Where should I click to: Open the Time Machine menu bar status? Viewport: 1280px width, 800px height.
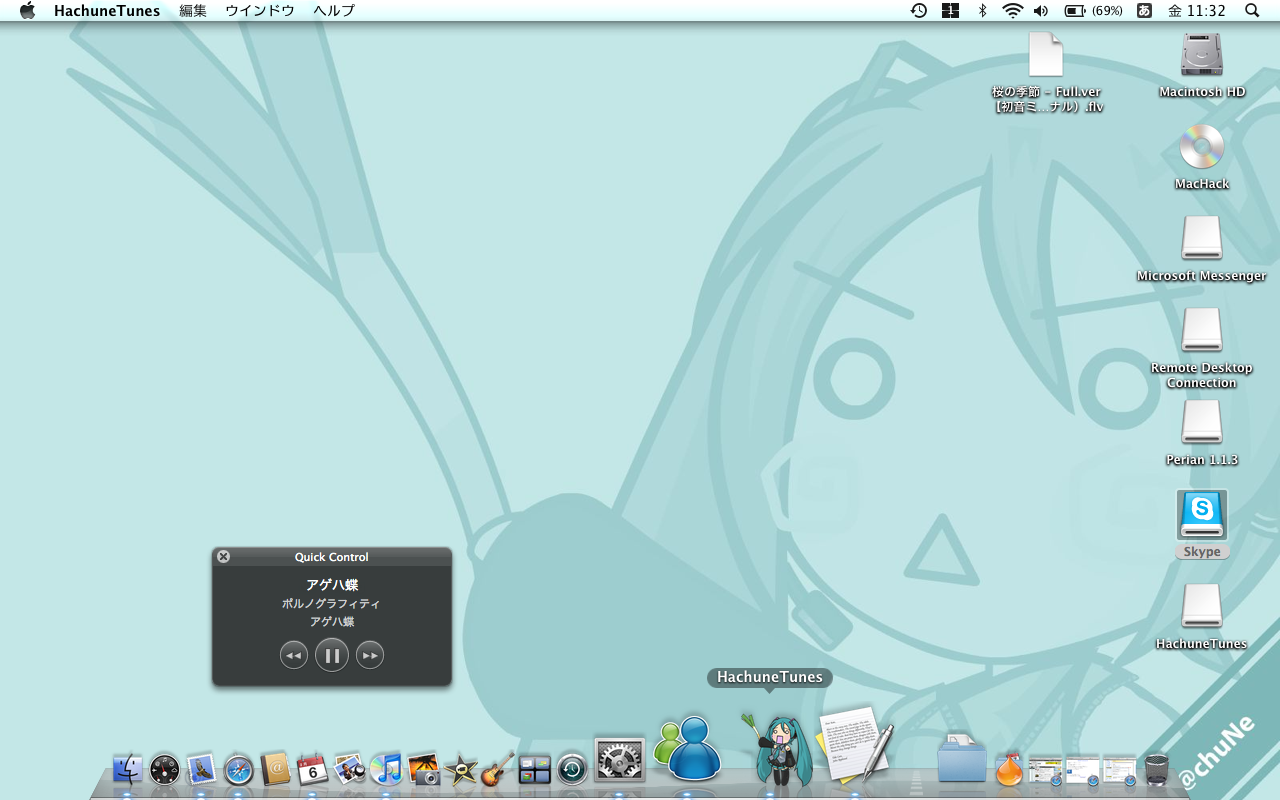tap(919, 11)
